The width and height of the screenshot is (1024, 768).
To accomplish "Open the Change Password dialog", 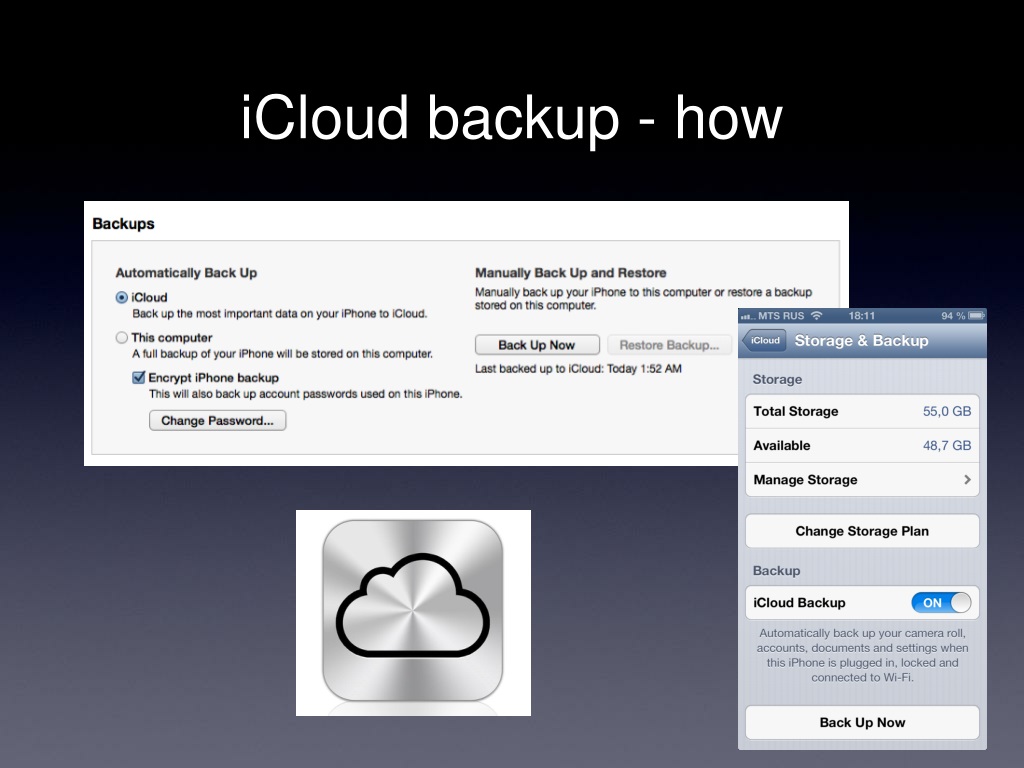I will click(217, 421).
